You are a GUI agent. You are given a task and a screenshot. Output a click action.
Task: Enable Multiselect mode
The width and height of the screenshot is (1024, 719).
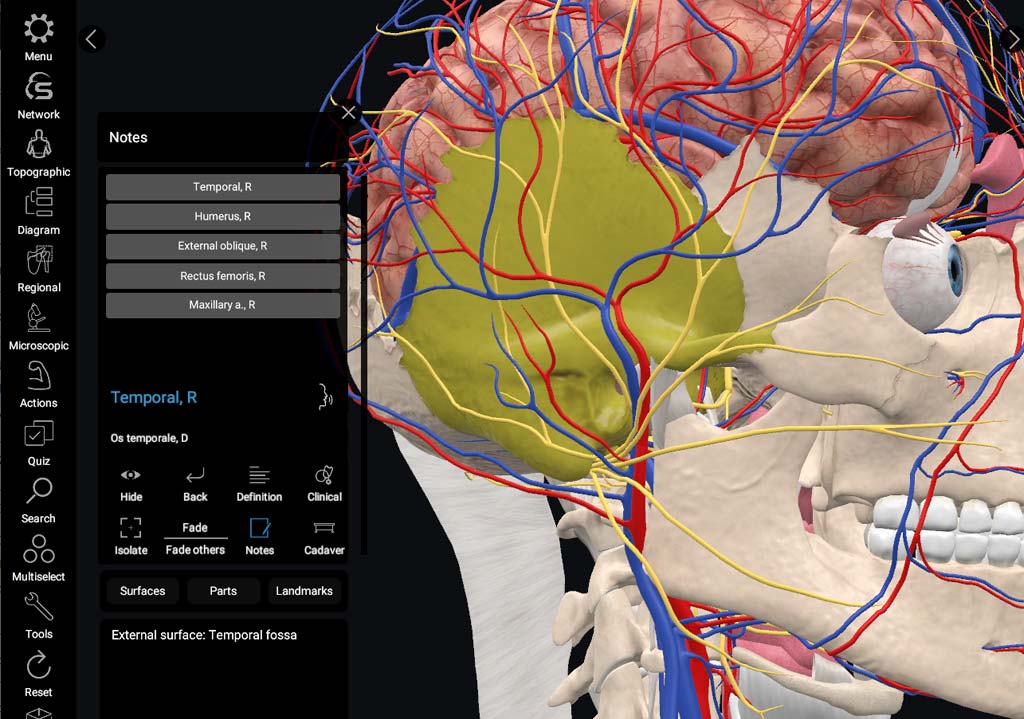click(x=39, y=558)
